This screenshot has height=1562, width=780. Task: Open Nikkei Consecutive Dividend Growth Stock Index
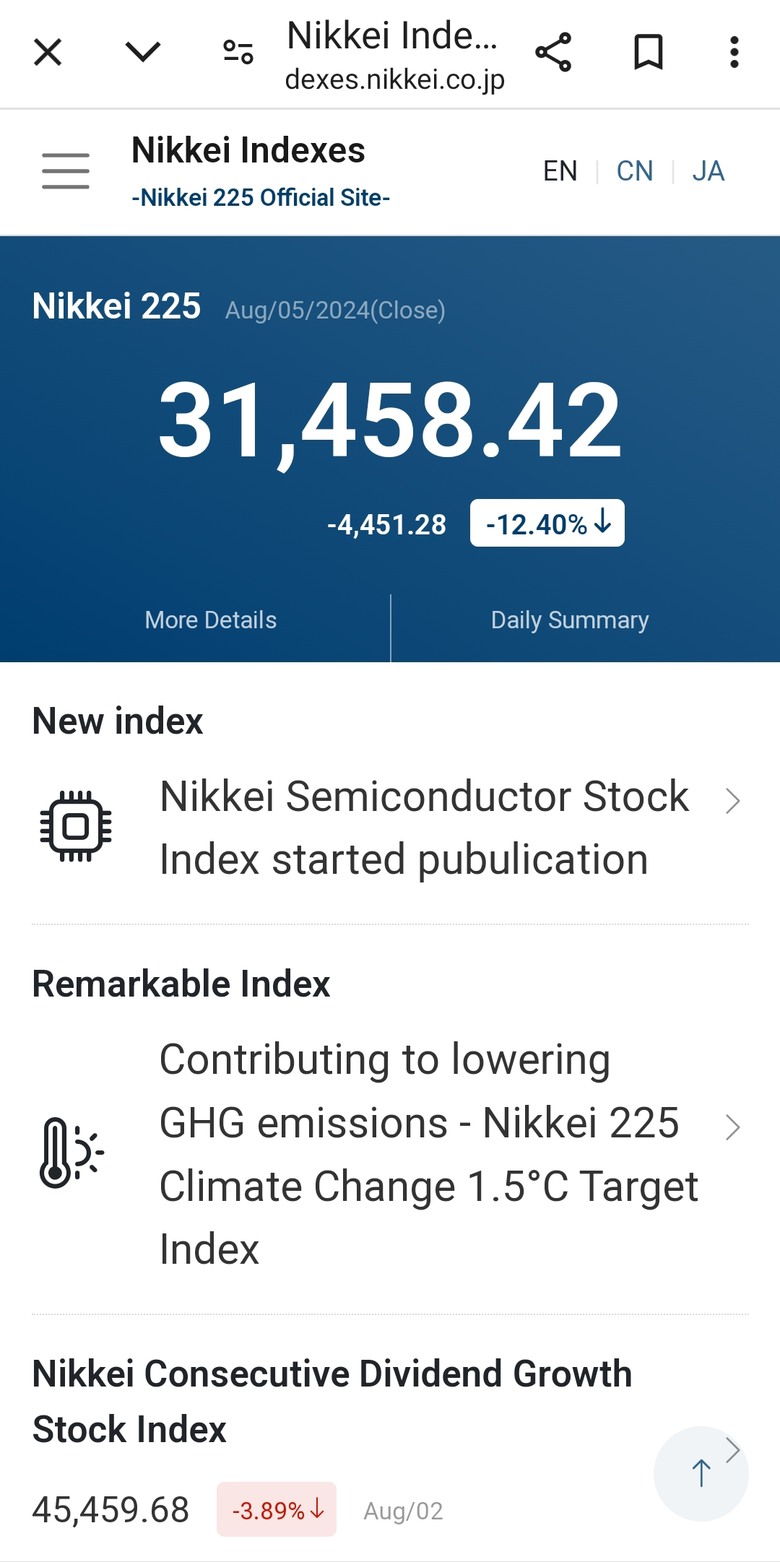pos(332,1400)
